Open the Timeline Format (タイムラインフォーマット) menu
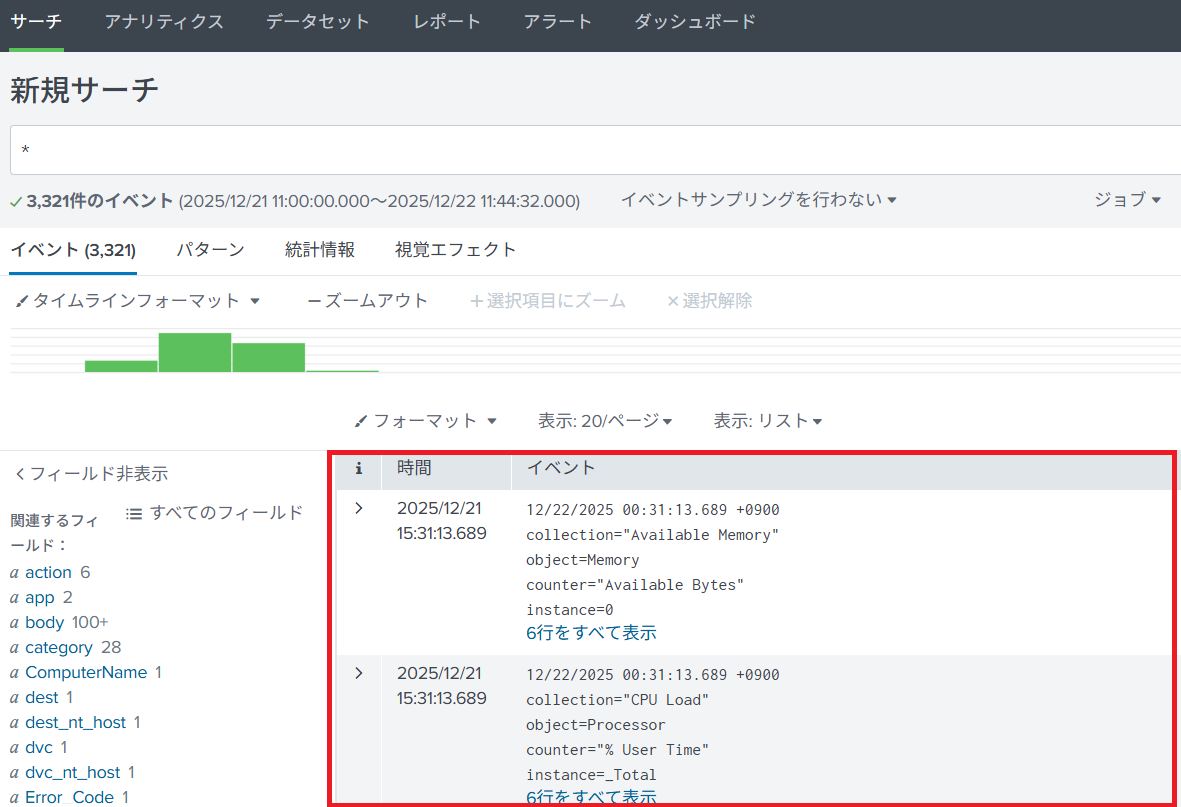 (138, 301)
